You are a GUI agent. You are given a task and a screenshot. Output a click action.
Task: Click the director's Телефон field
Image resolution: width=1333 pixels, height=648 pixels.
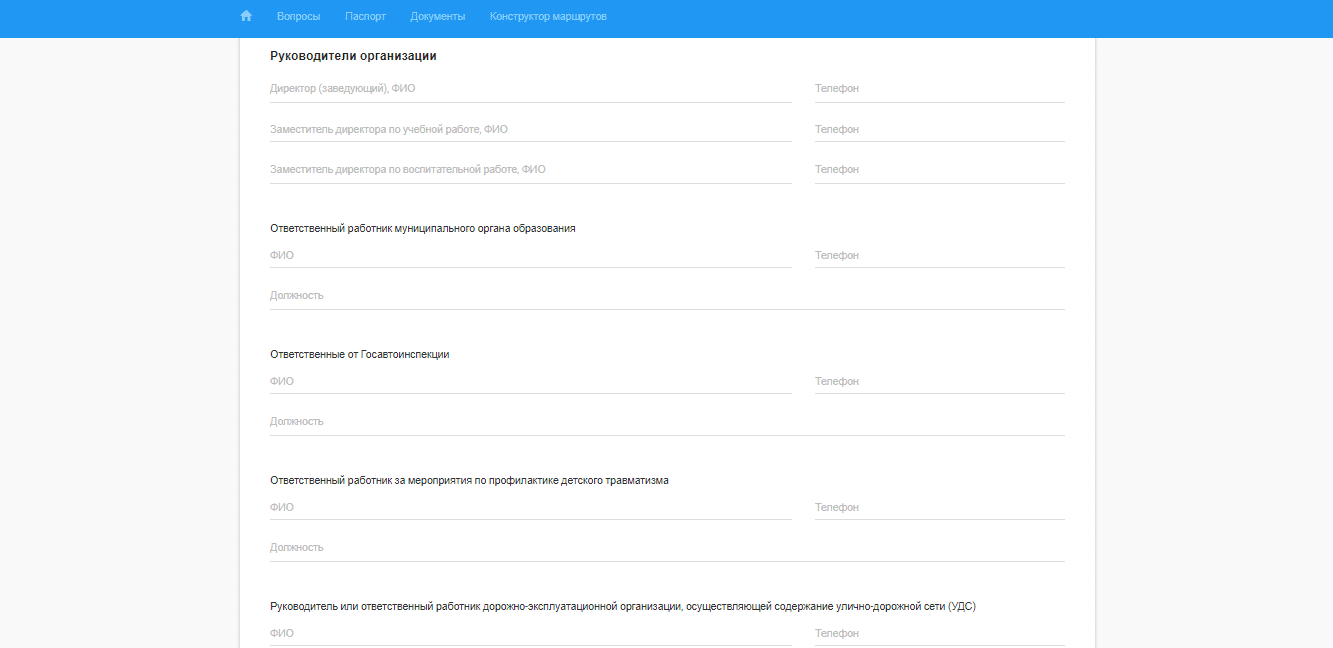pyautogui.click(x=939, y=89)
